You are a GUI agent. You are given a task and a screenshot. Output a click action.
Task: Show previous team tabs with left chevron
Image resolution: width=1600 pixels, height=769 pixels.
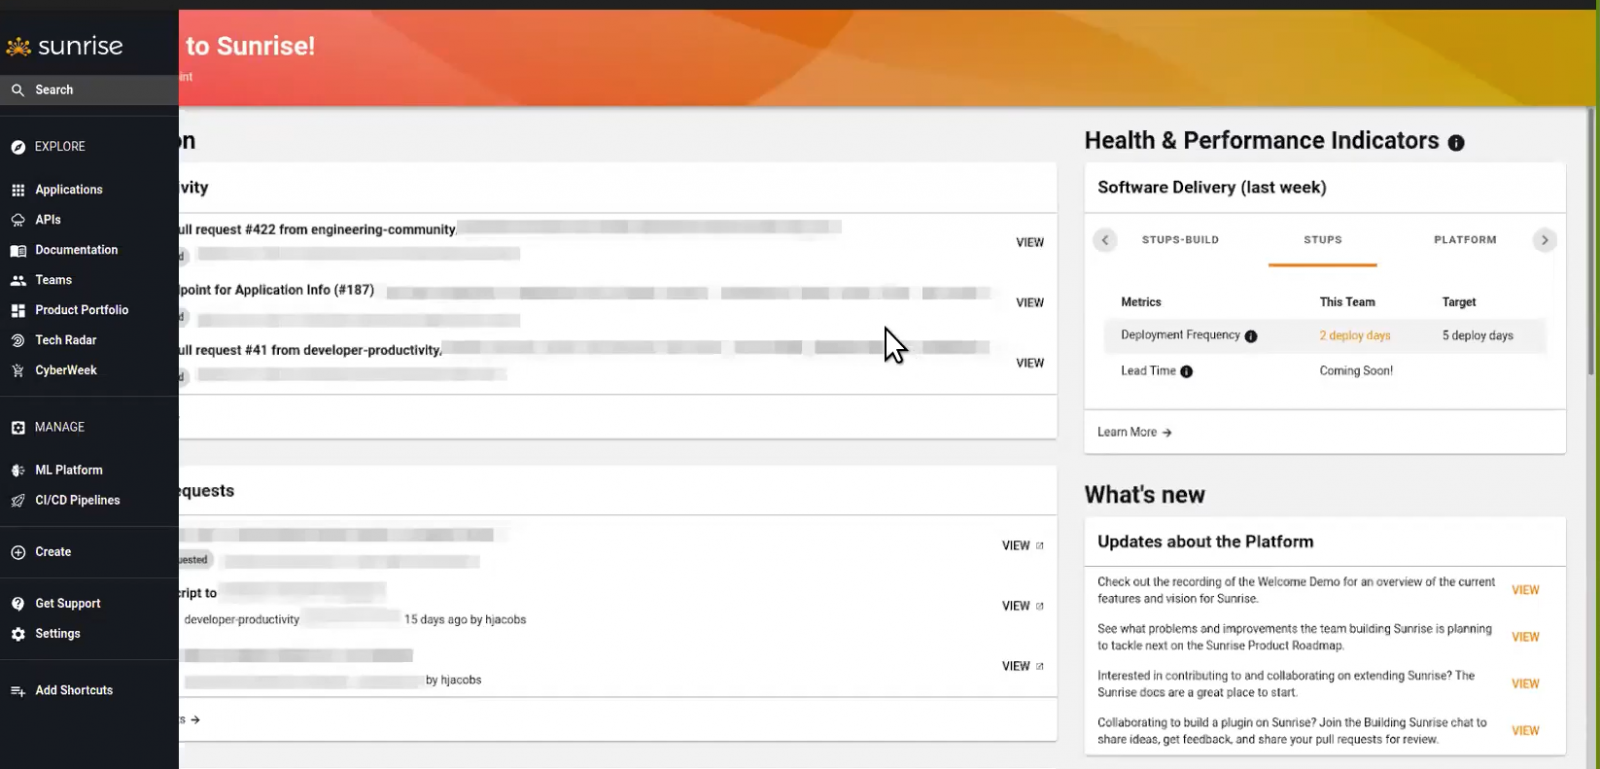pyautogui.click(x=1105, y=240)
